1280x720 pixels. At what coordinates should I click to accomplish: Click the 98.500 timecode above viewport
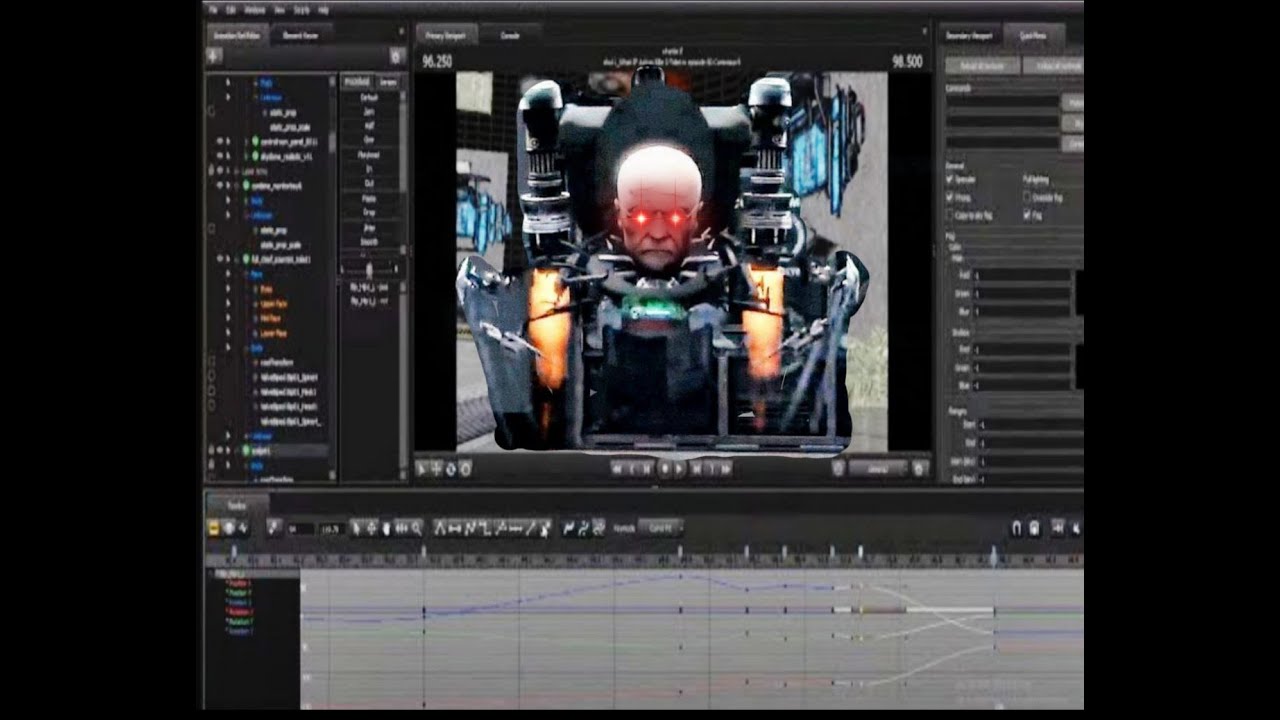pos(906,61)
